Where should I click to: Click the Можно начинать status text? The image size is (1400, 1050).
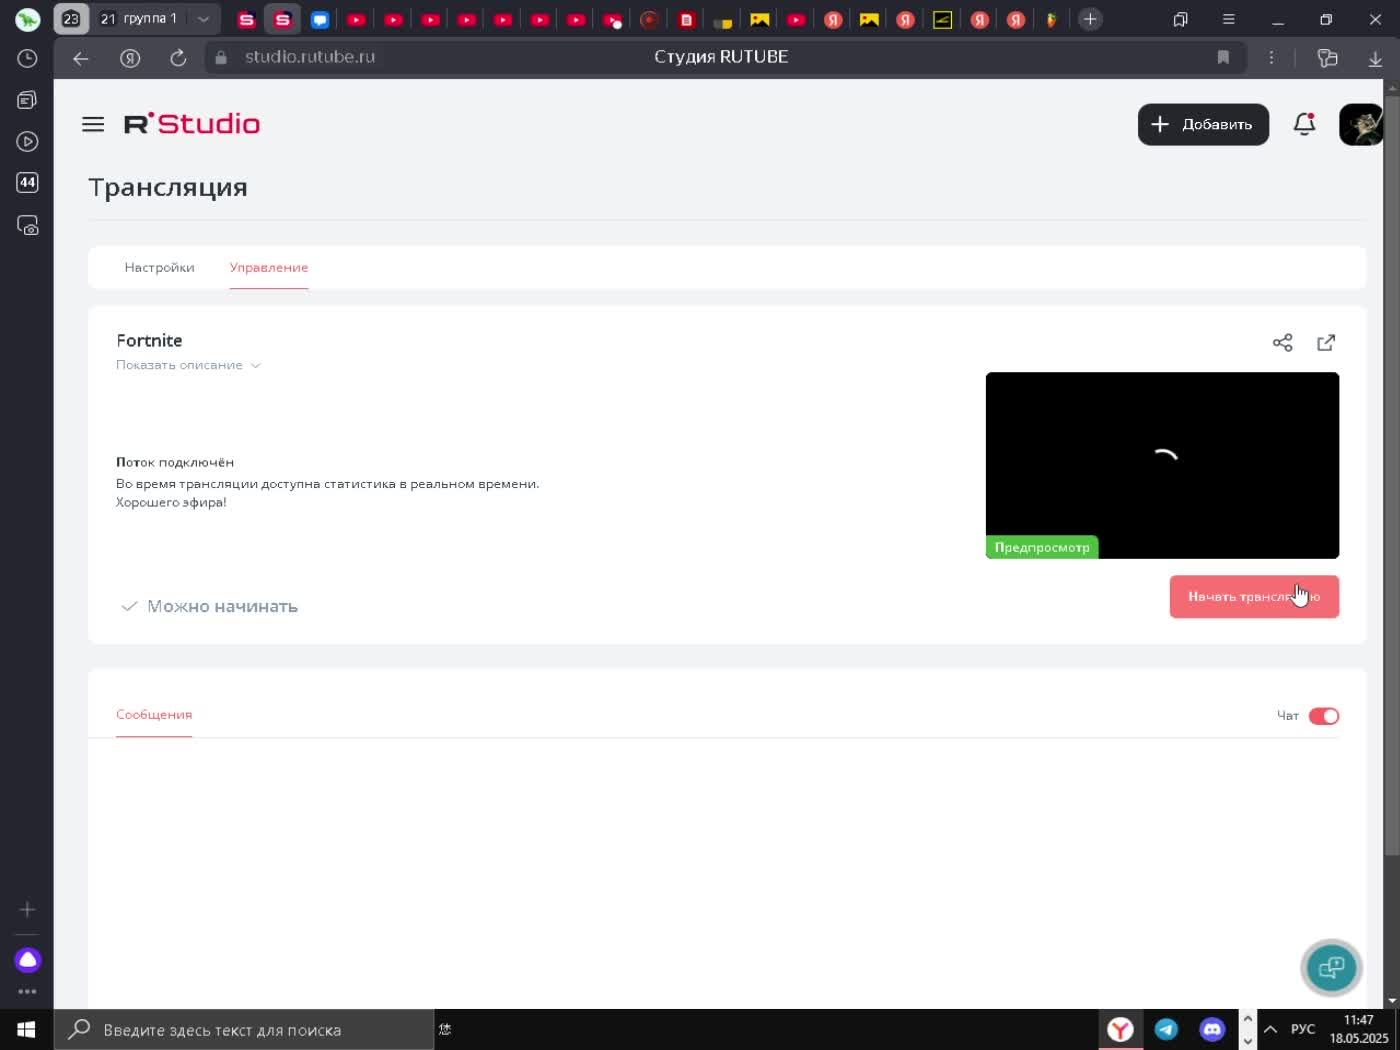click(222, 606)
